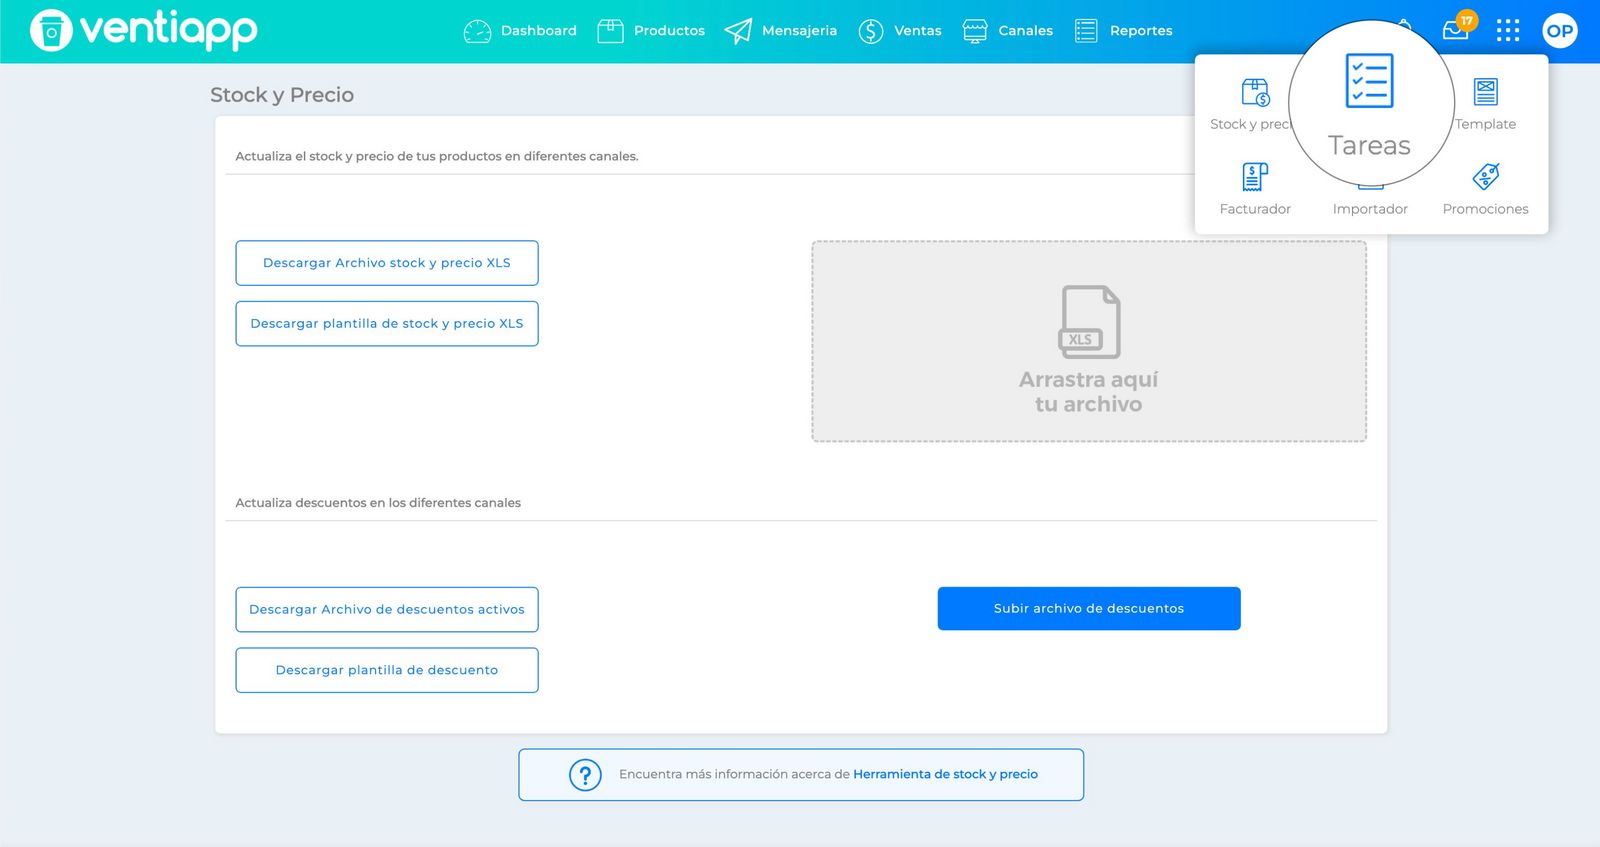
Task: Click Descargar plantilla de stock y precio XLS
Action: pyautogui.click(x=387, y=324)
